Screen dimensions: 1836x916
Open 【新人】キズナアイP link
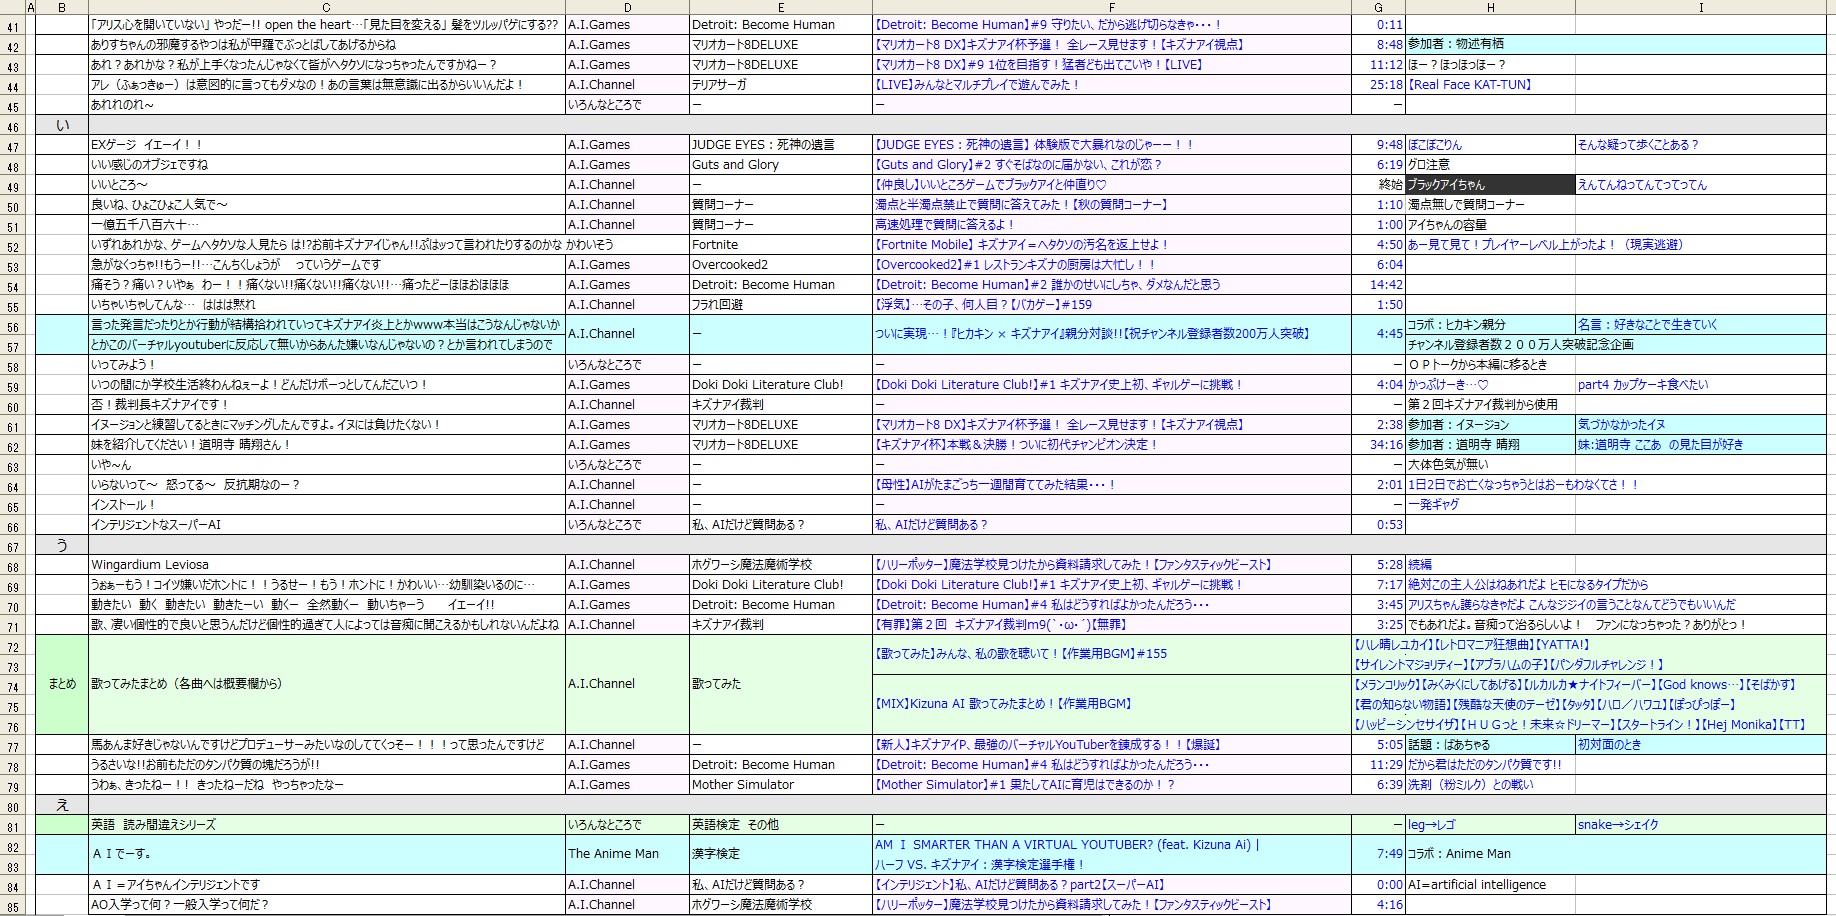[x=1048, y=745]
